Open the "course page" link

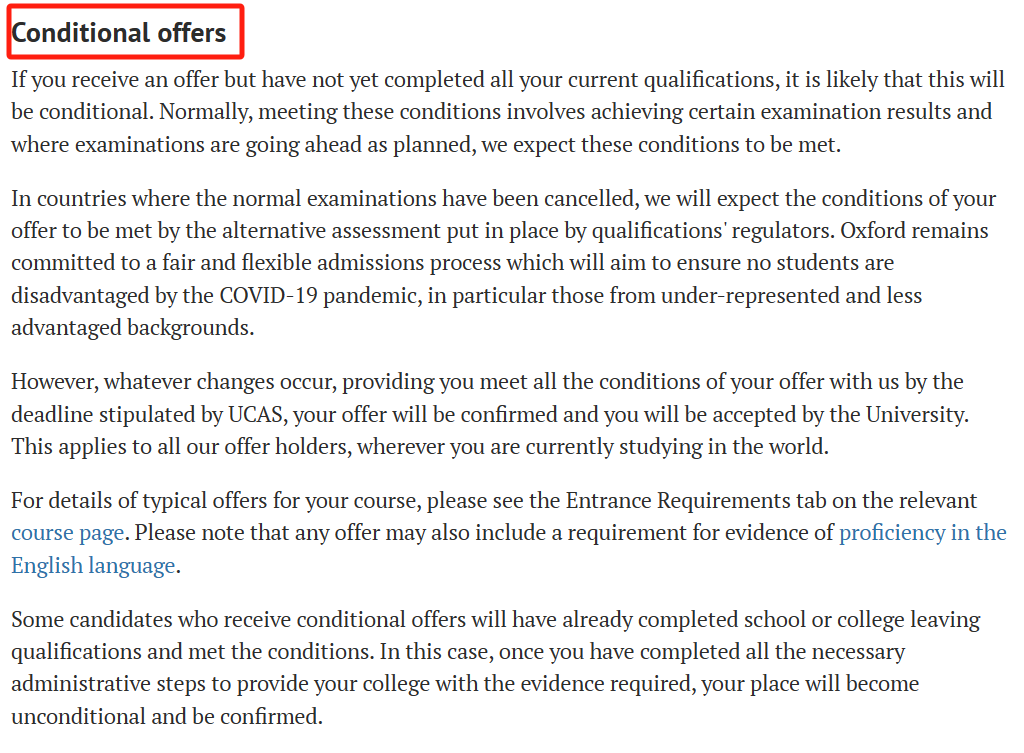[x=67, y=533]
